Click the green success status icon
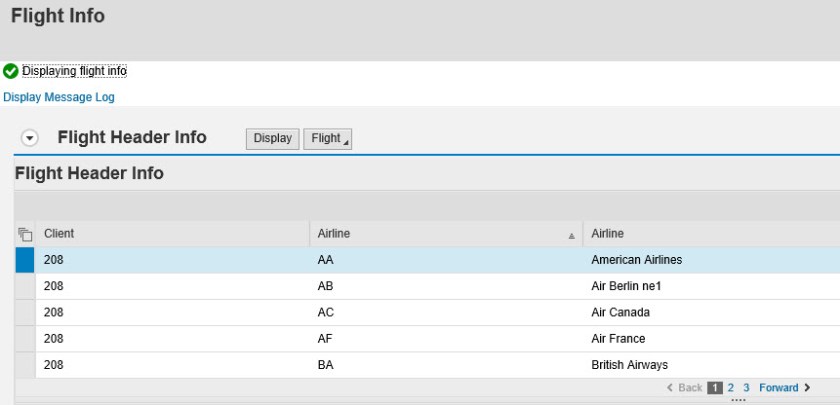The image size is (840, 405). point(11,71)
